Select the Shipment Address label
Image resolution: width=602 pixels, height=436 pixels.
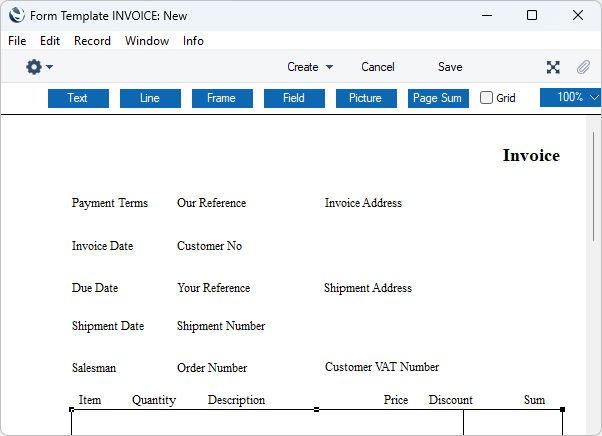pyautogui.click(x=368, y=288)
